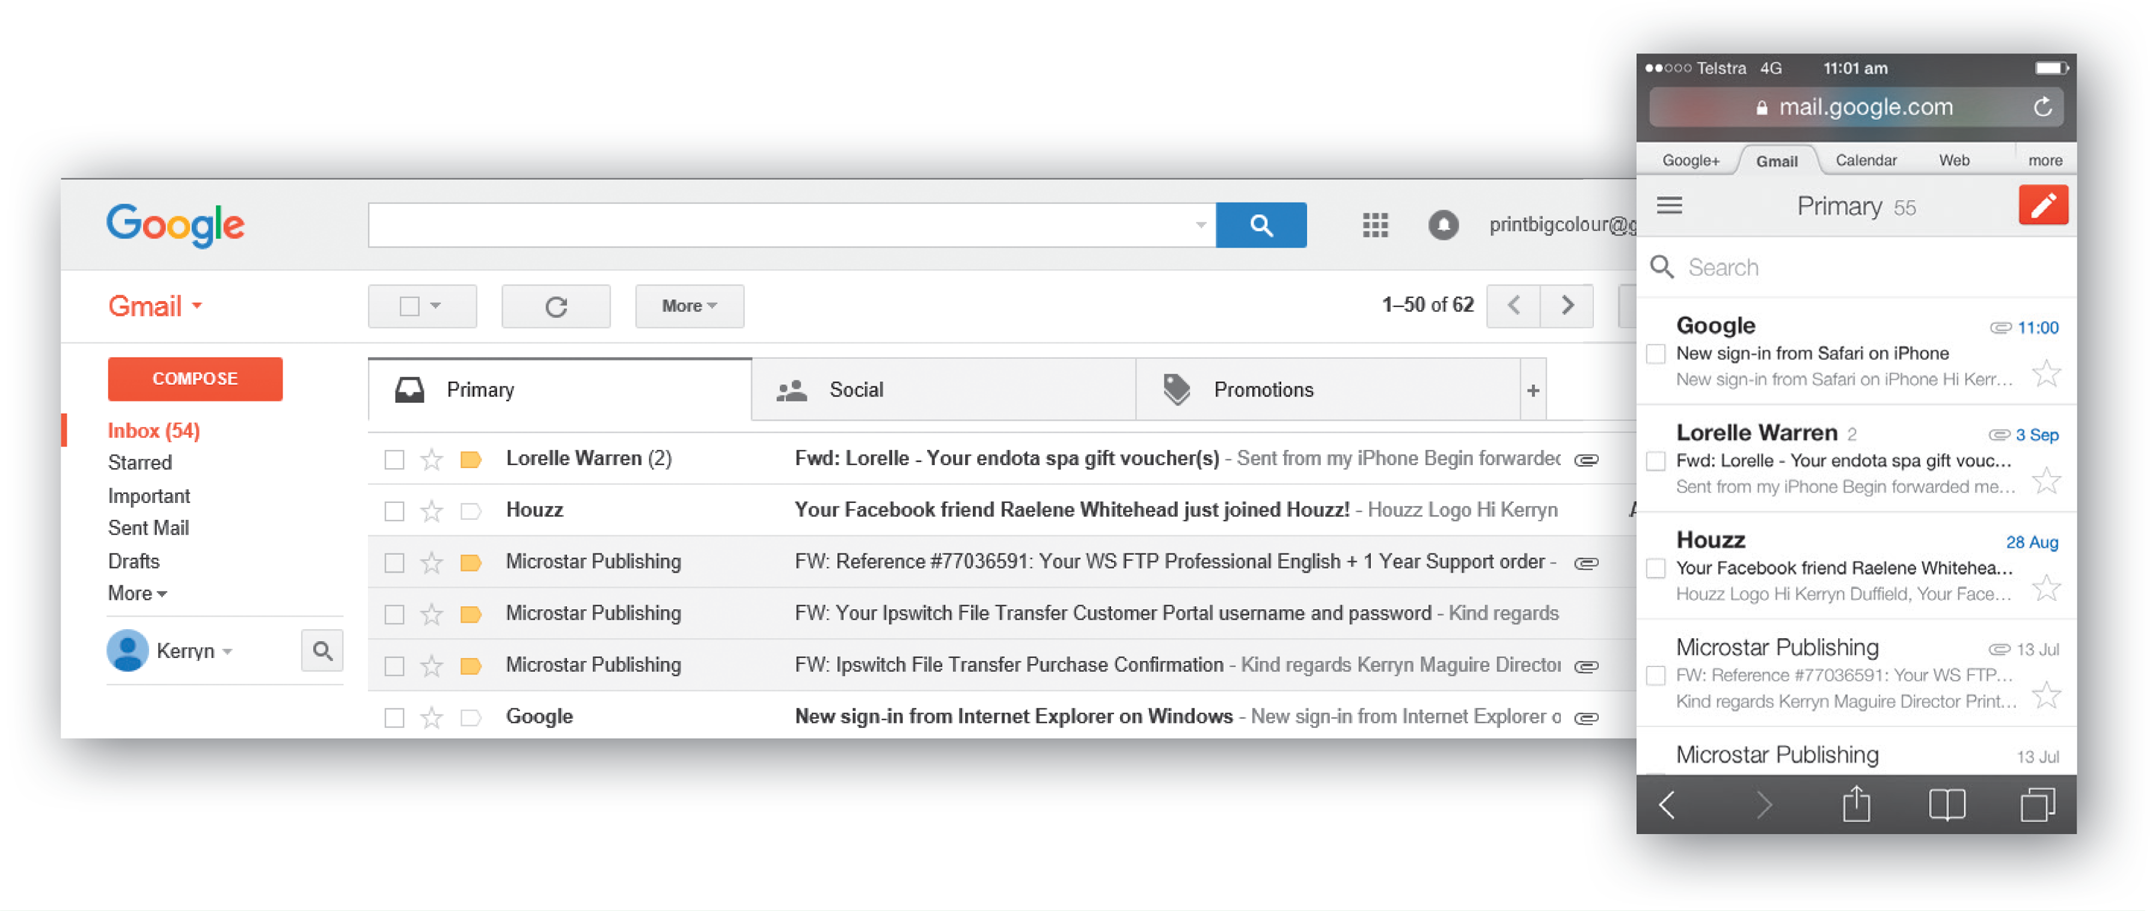Star the Houzz email in desktop inbox

tap(431, 511)
